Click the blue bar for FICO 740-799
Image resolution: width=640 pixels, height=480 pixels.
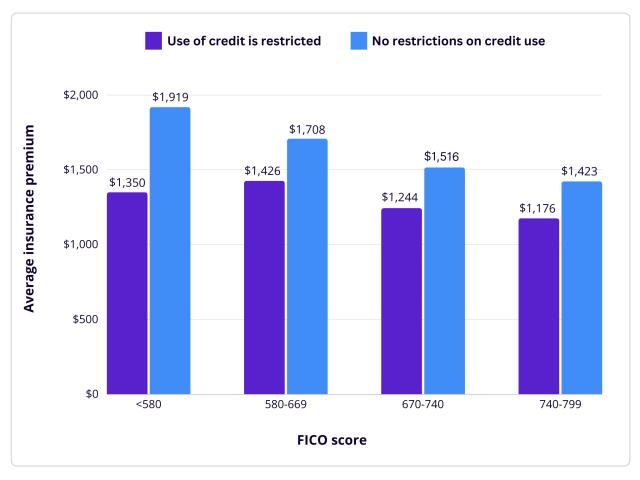[581, 287]
